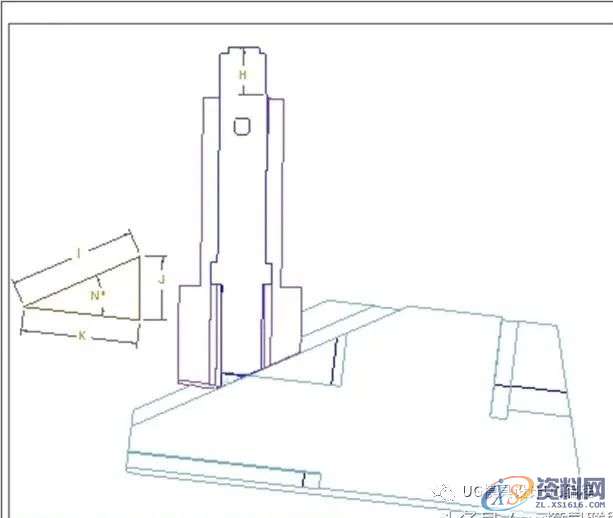Click the short dark vertical line behind shaft

pos(338,360)
